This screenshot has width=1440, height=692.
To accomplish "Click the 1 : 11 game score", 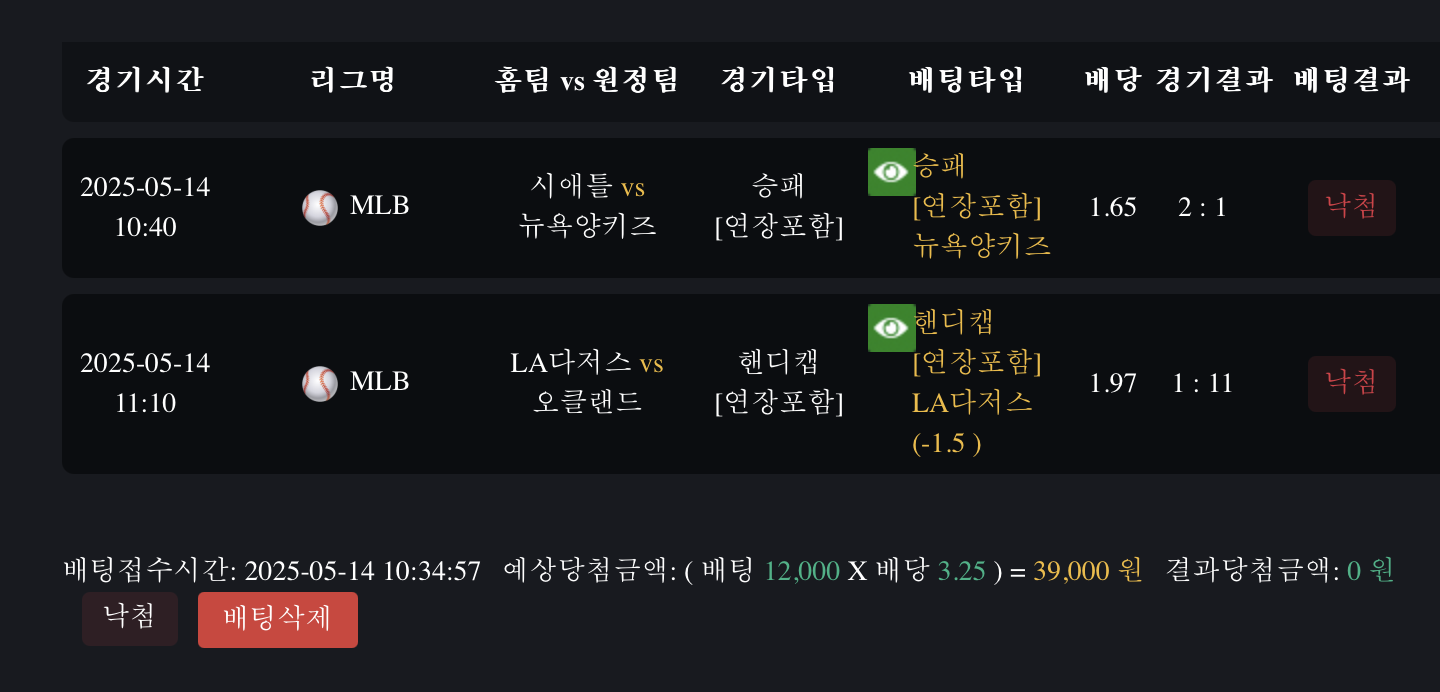I will coord(1203,384).
